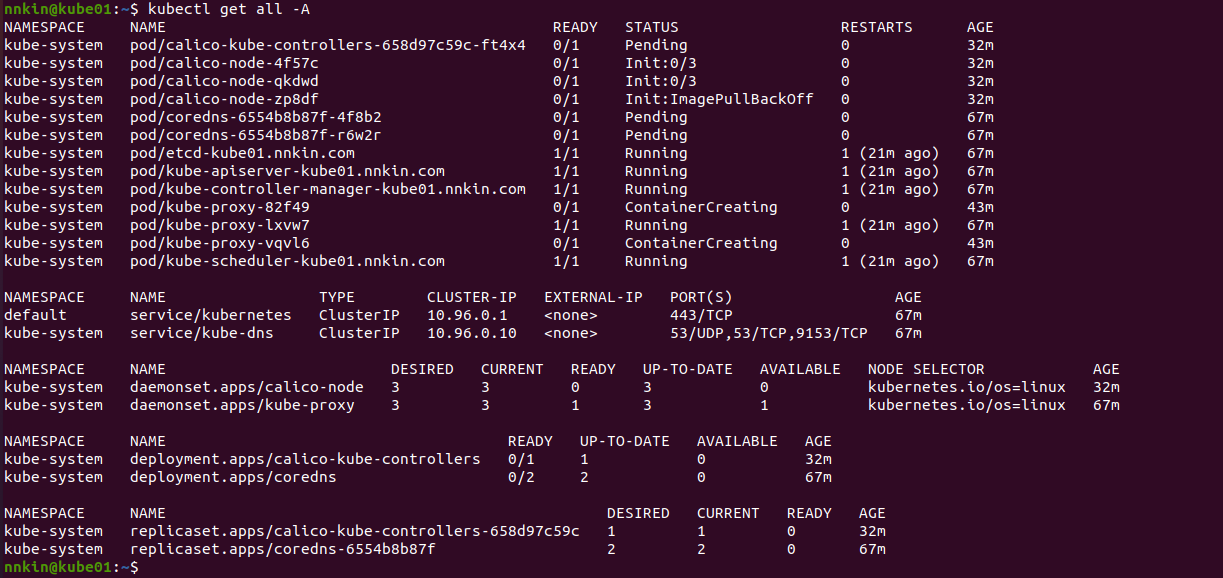
Task: Click deployment.apps/calico-kube-controllers text
Action: tap(306, 459)
